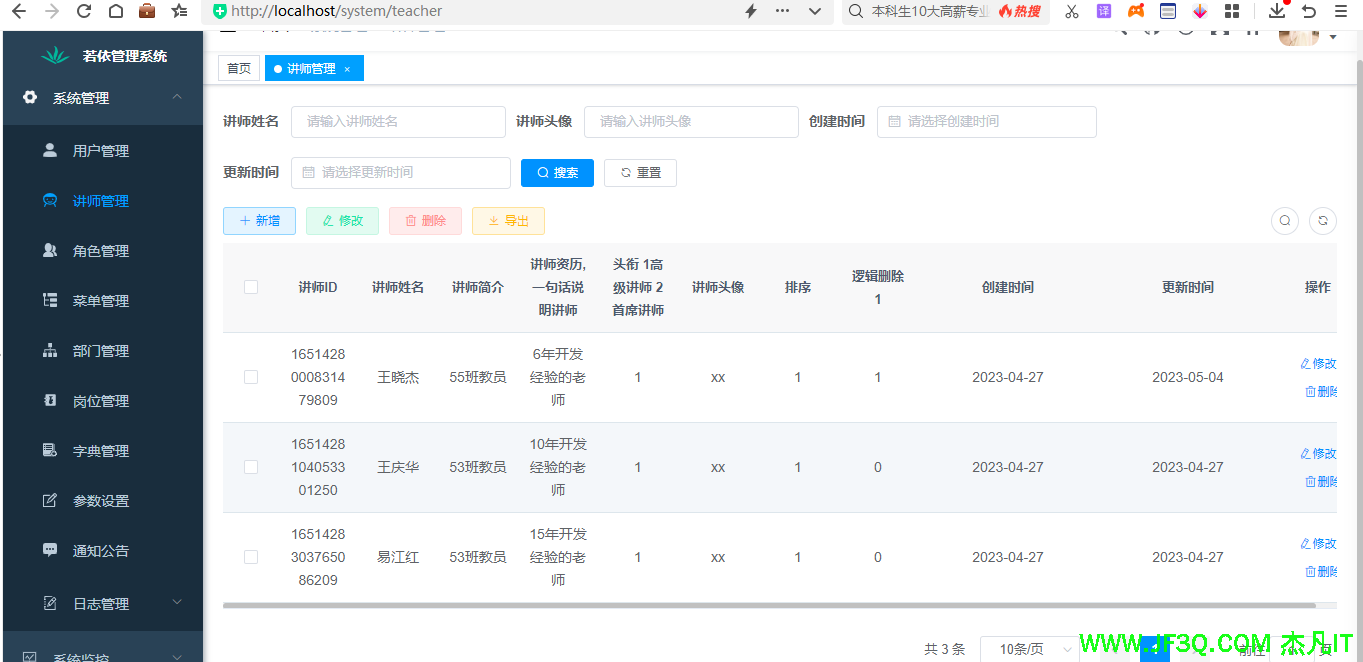Close the 讲师管理 tab with x icon

(x=347, y=69)
